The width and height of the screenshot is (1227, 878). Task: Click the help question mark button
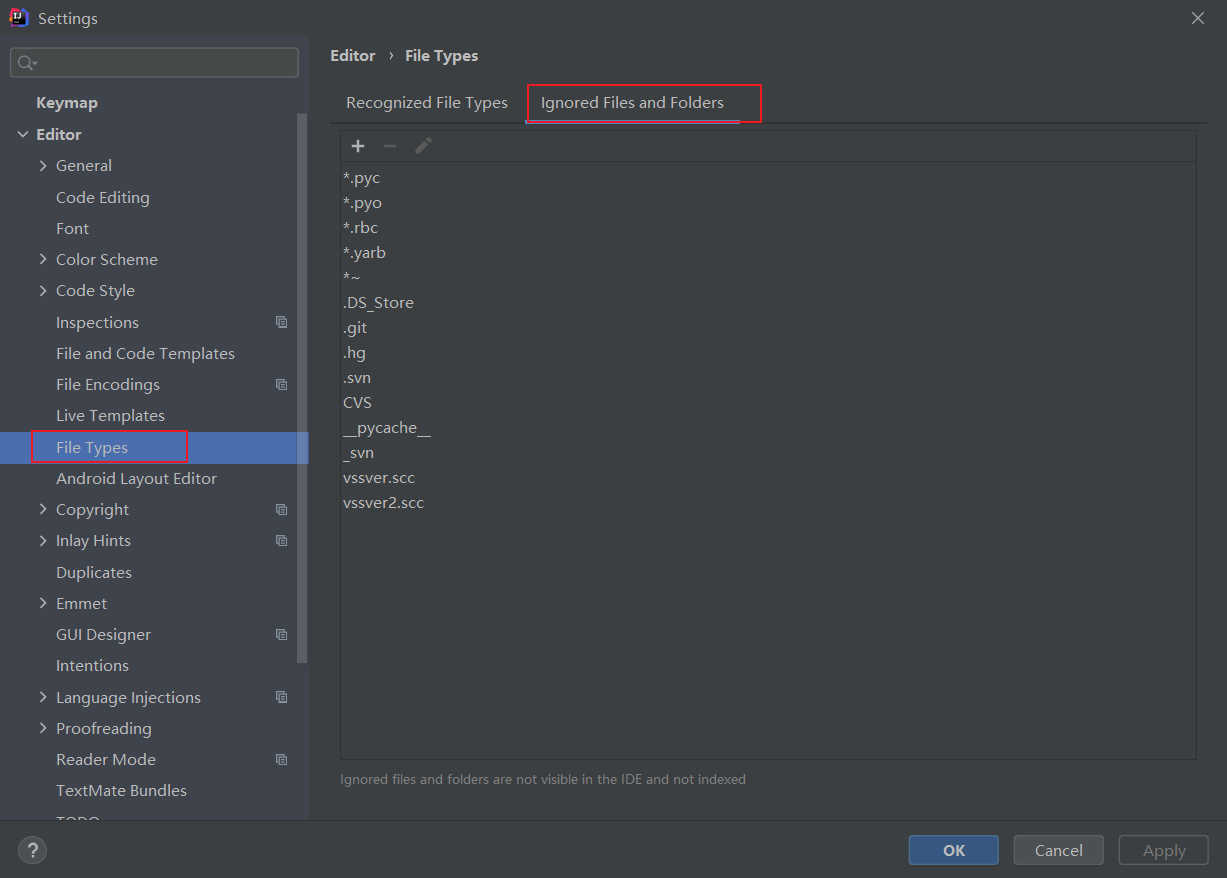point(33,851)
